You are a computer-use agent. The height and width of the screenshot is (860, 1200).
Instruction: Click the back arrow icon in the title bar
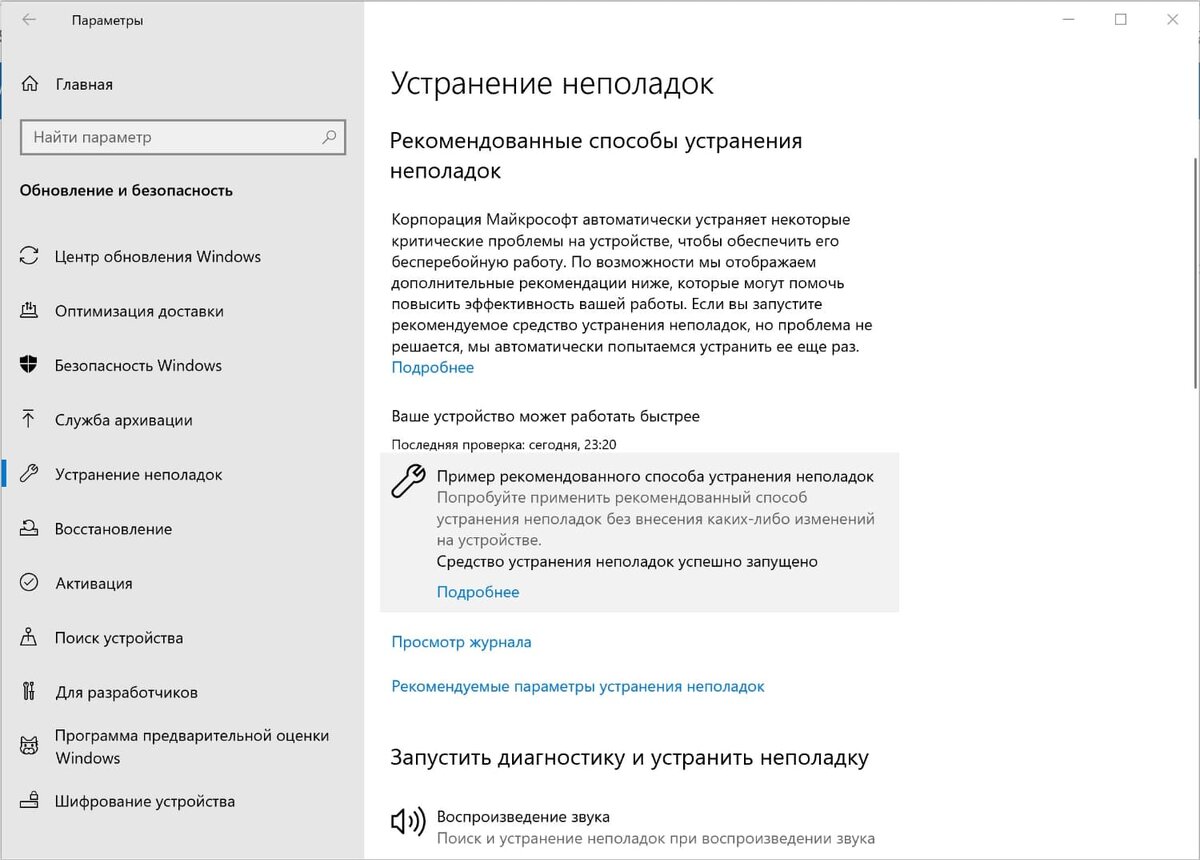click(29, 20)
